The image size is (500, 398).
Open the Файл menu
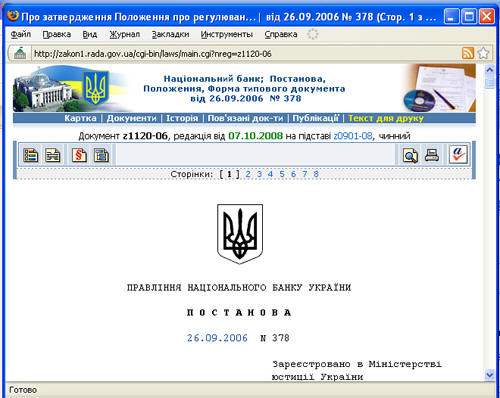(x=21, y=34)
